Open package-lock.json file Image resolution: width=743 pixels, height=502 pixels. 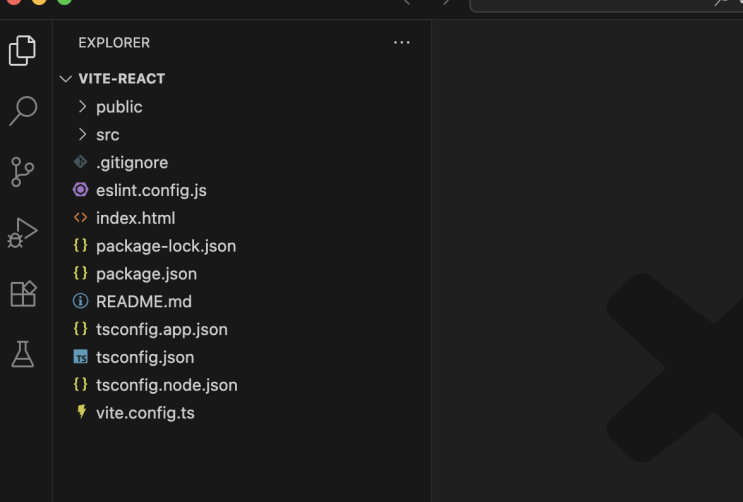click(x=165, y=246)
